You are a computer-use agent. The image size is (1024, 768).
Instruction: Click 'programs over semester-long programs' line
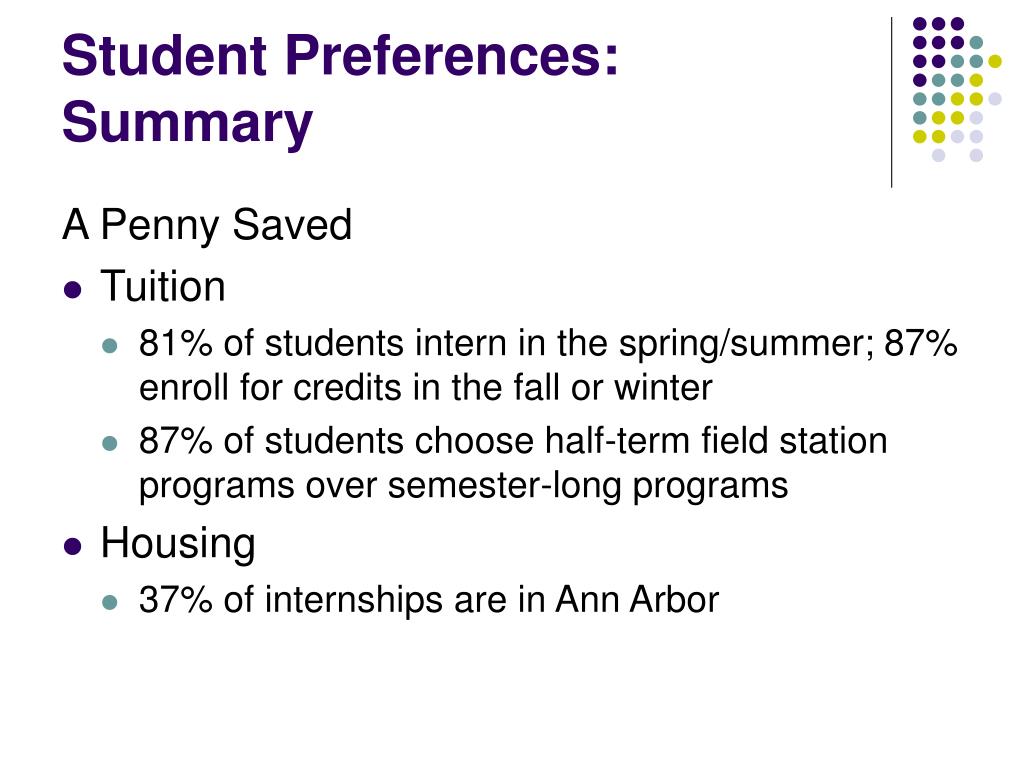pyautogui.click(x=464, y=486)
